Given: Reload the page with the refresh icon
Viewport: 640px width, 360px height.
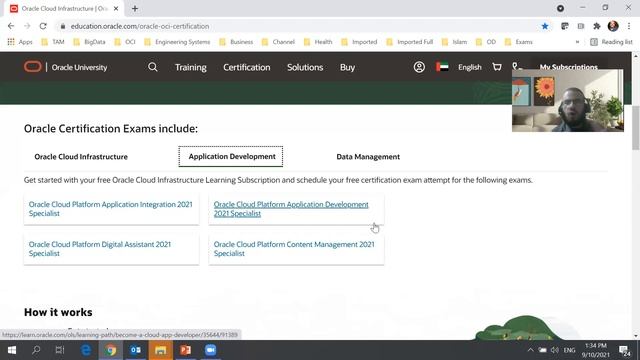Looking at the screenshot, I should (x=43, y=26).
